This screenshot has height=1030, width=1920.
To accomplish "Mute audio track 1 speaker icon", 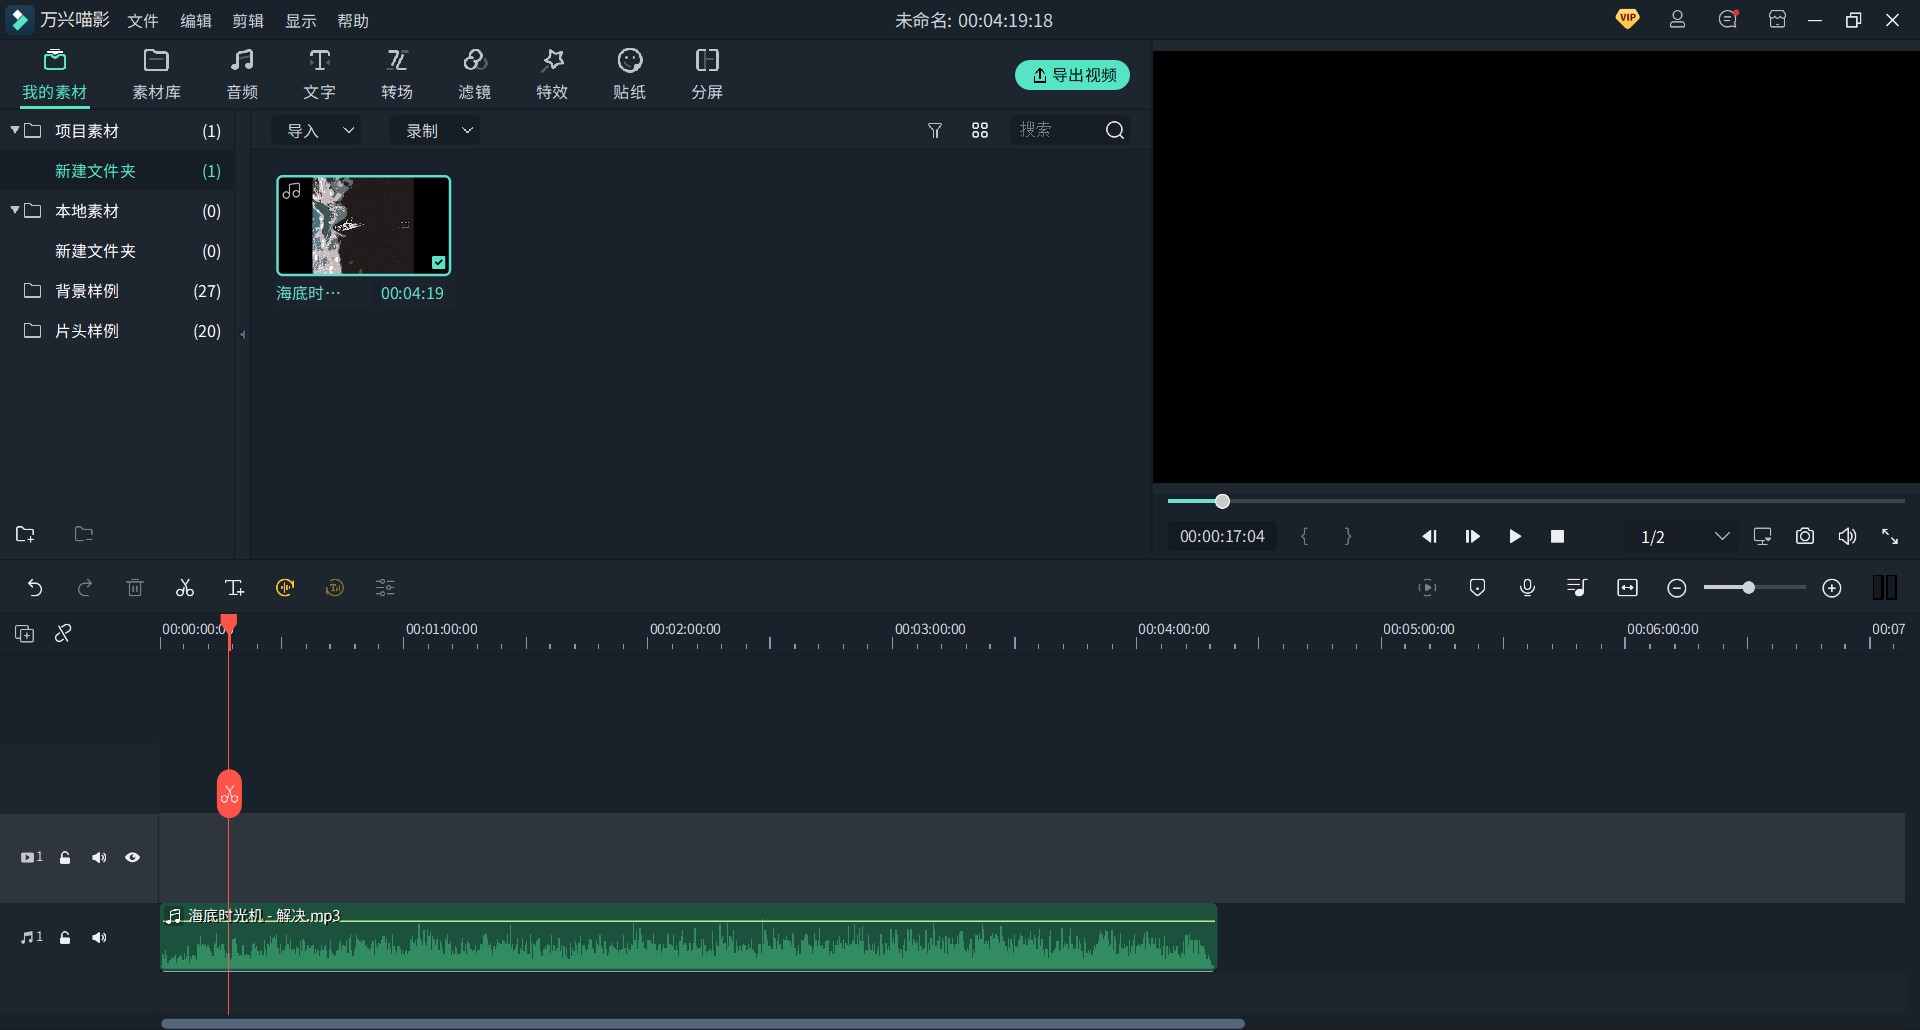I will 99,937.
